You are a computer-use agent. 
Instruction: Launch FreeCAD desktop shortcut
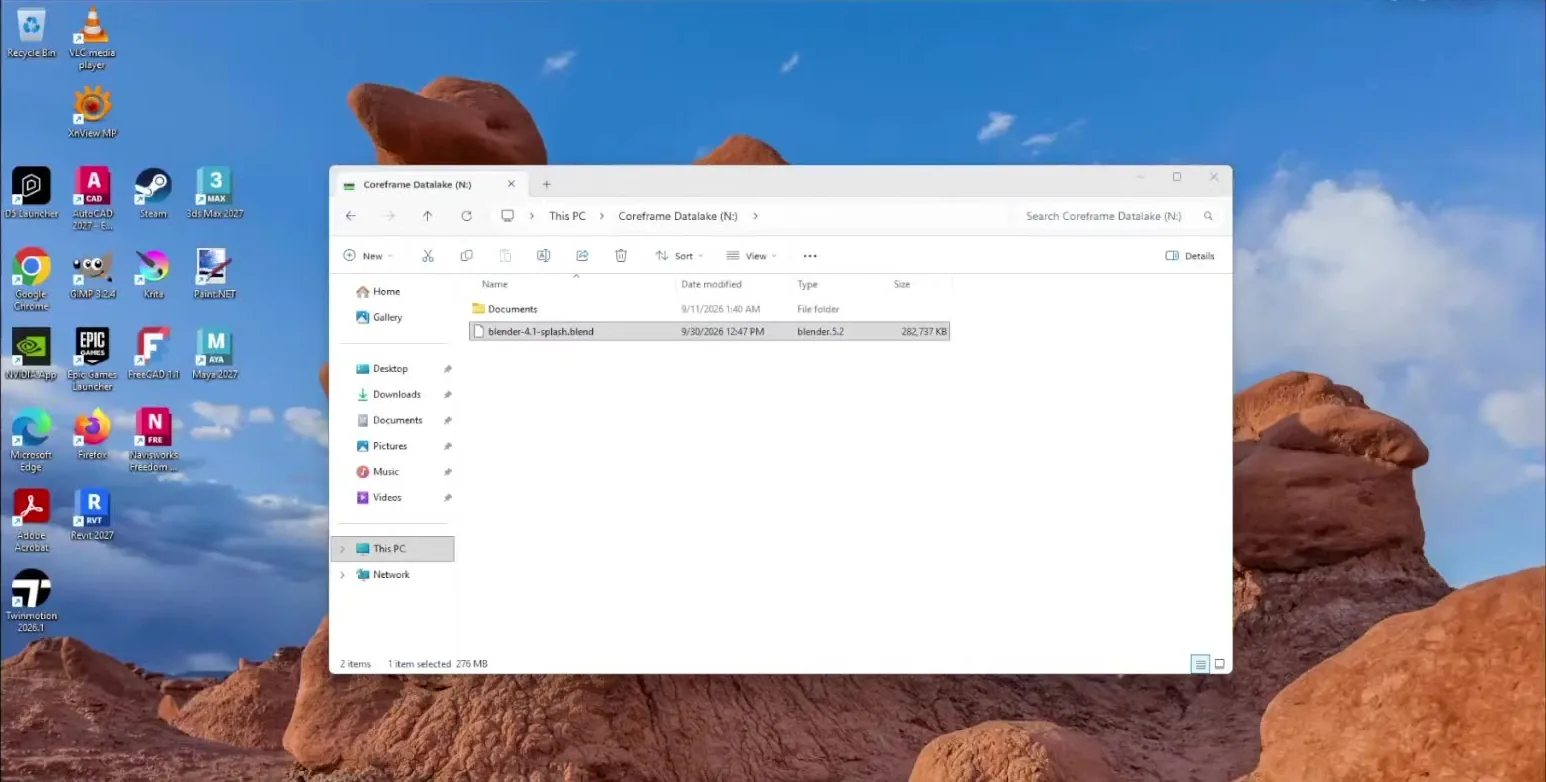(x=153, y=354)
